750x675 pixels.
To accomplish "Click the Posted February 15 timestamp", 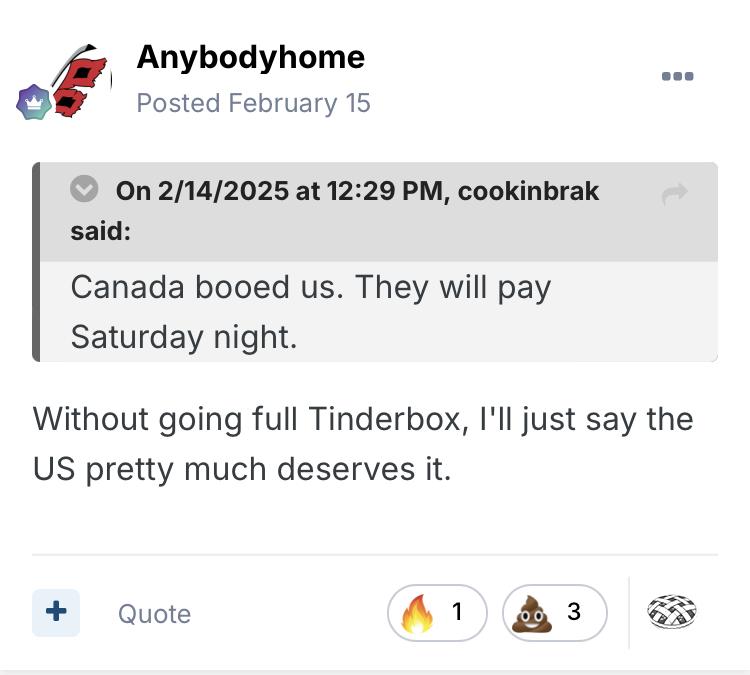I will [253, 103].
